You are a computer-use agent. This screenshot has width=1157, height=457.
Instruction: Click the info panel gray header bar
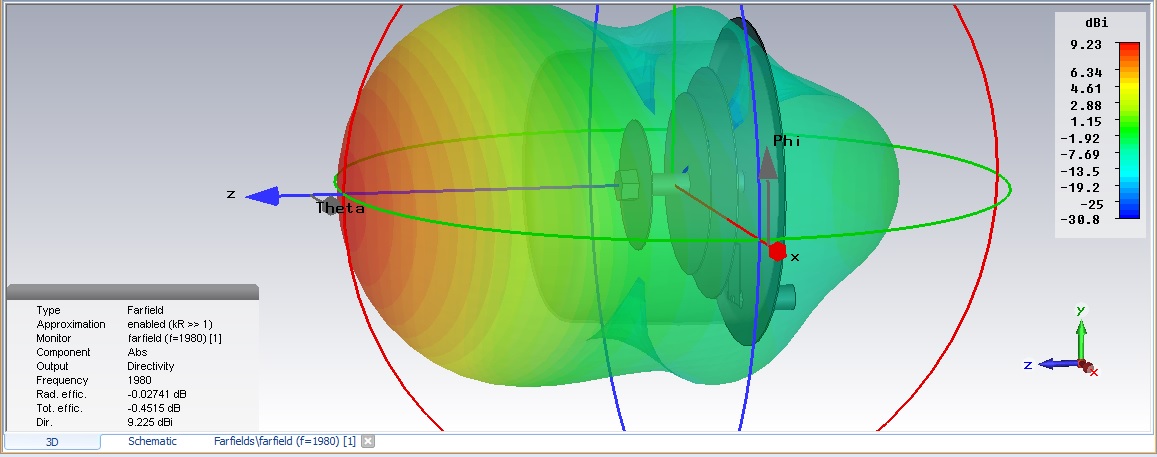[133, 292]
